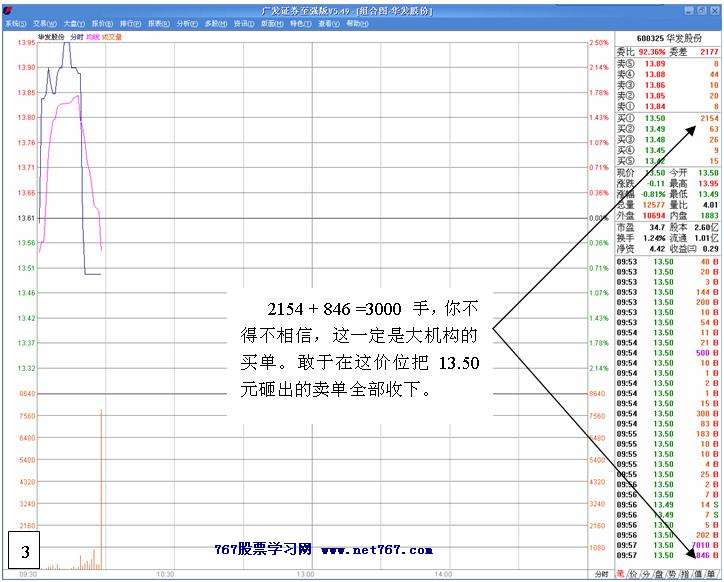Click the www.net767.com watermark link
724x582 pixels.
[x=376, y=550]
